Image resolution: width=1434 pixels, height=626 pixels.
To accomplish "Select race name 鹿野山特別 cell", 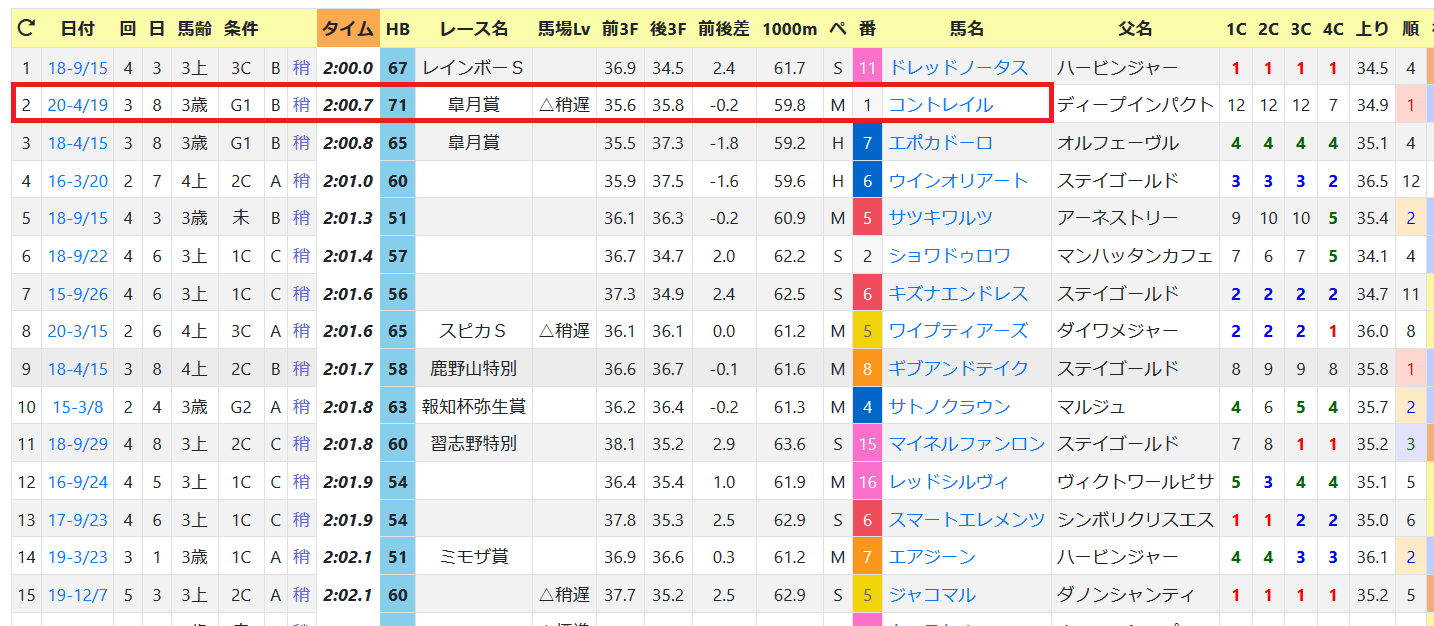I will [x=474, y=369].
